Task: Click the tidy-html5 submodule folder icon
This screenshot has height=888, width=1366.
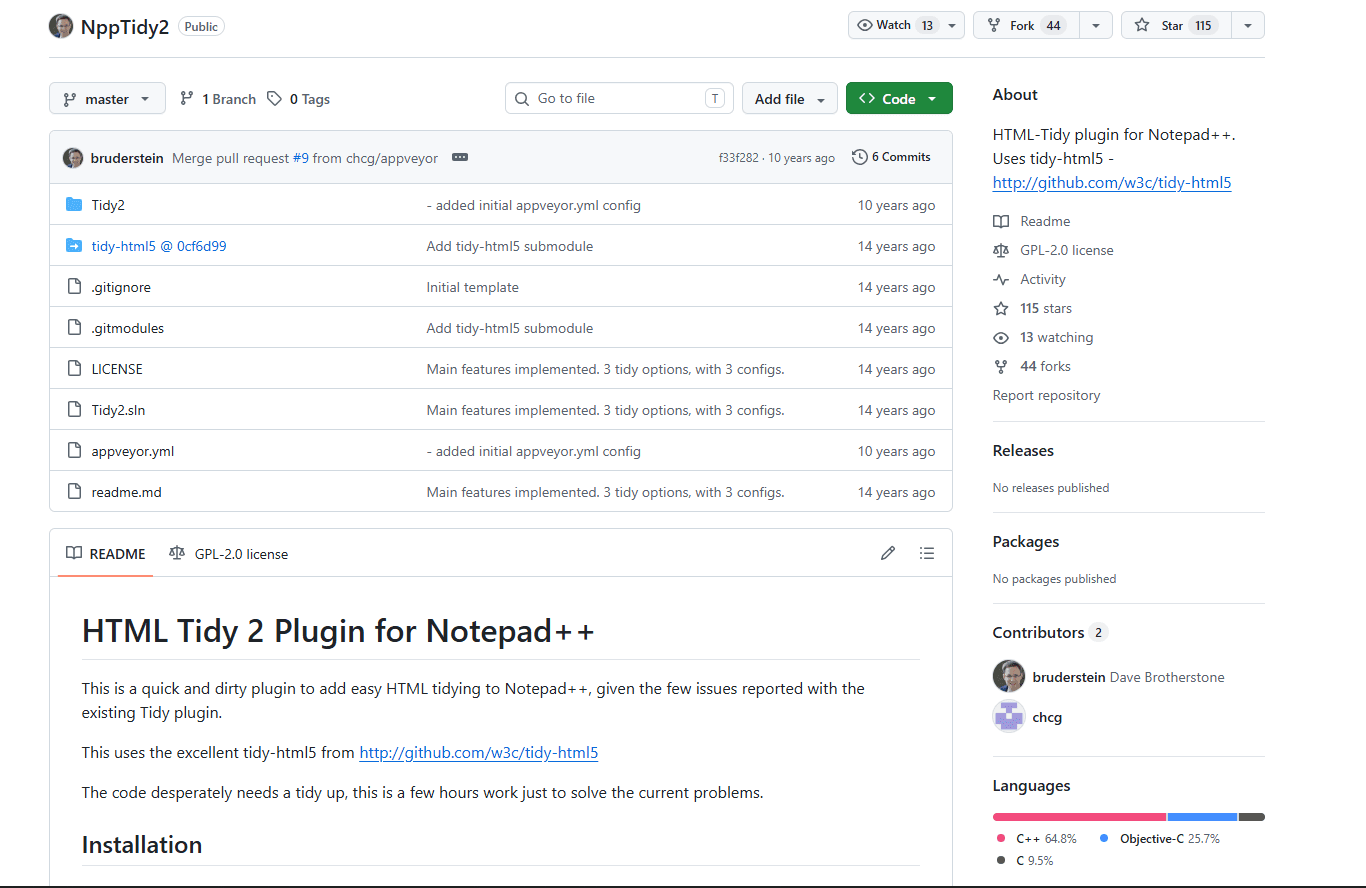Action: click(x=74, y=246)
